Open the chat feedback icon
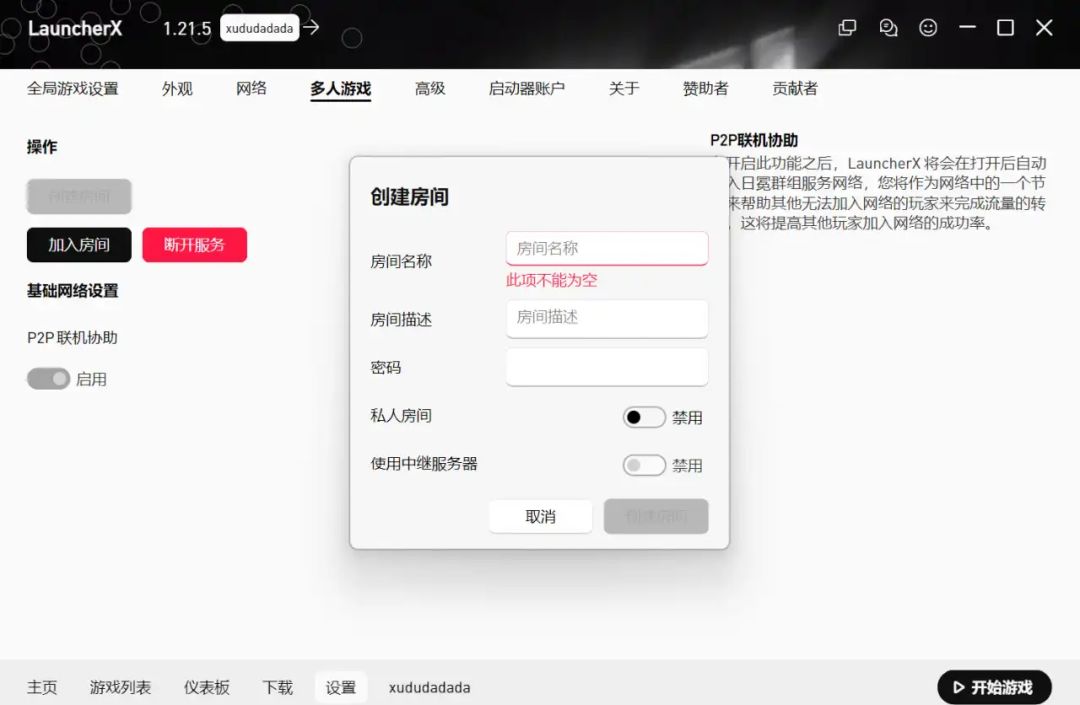 tap(888, 28)
